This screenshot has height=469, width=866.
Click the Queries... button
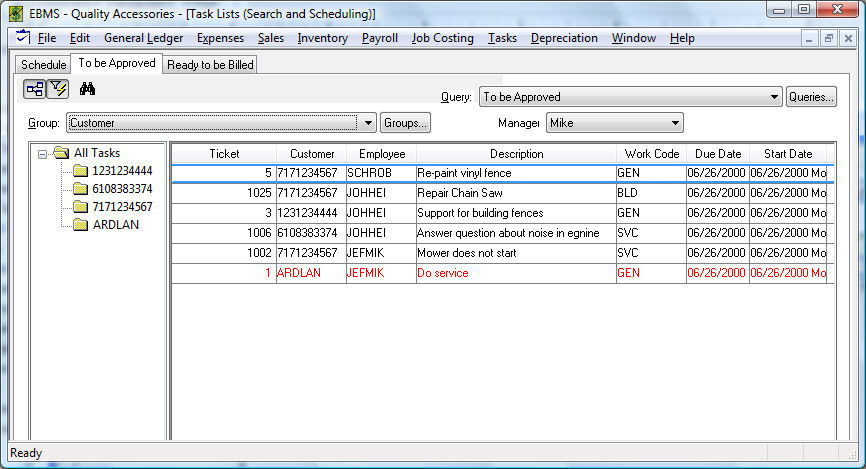810,97
